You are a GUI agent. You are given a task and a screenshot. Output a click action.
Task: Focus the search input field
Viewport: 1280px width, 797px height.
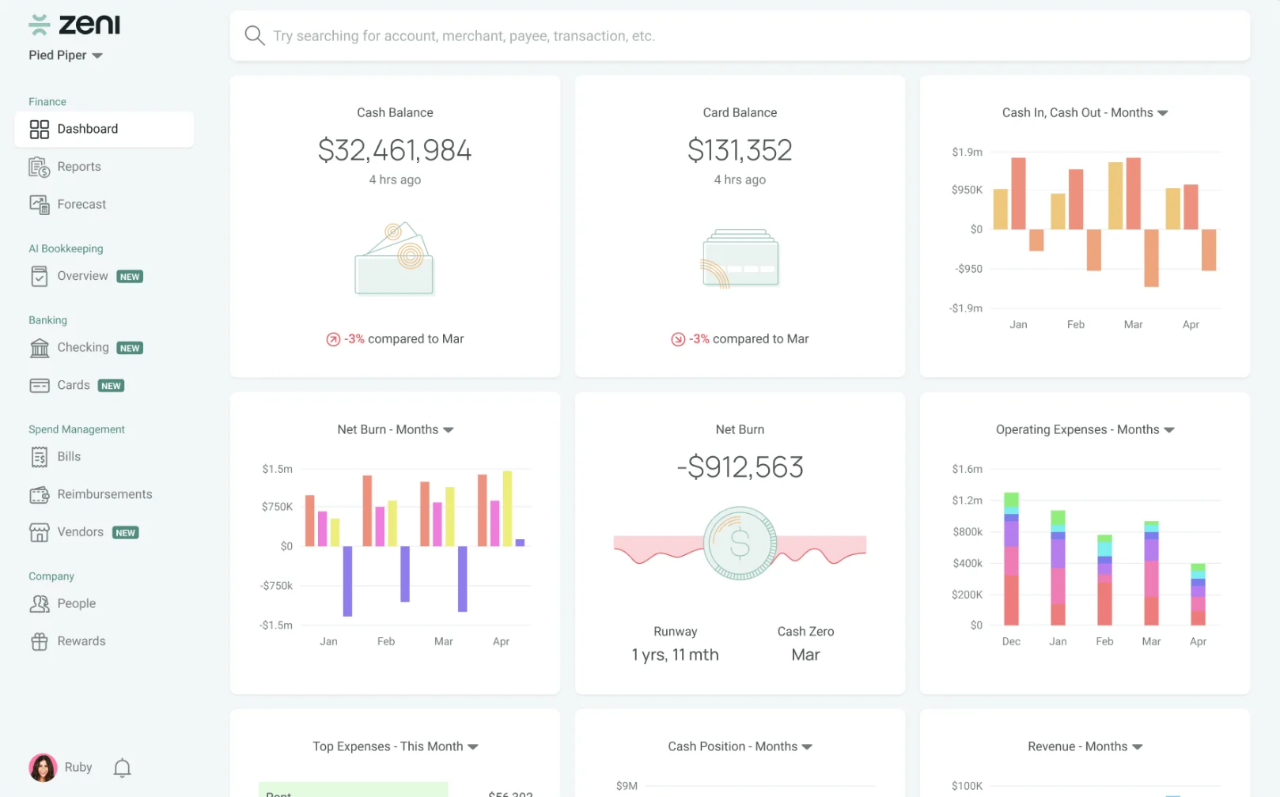click(x=740, y=36)
